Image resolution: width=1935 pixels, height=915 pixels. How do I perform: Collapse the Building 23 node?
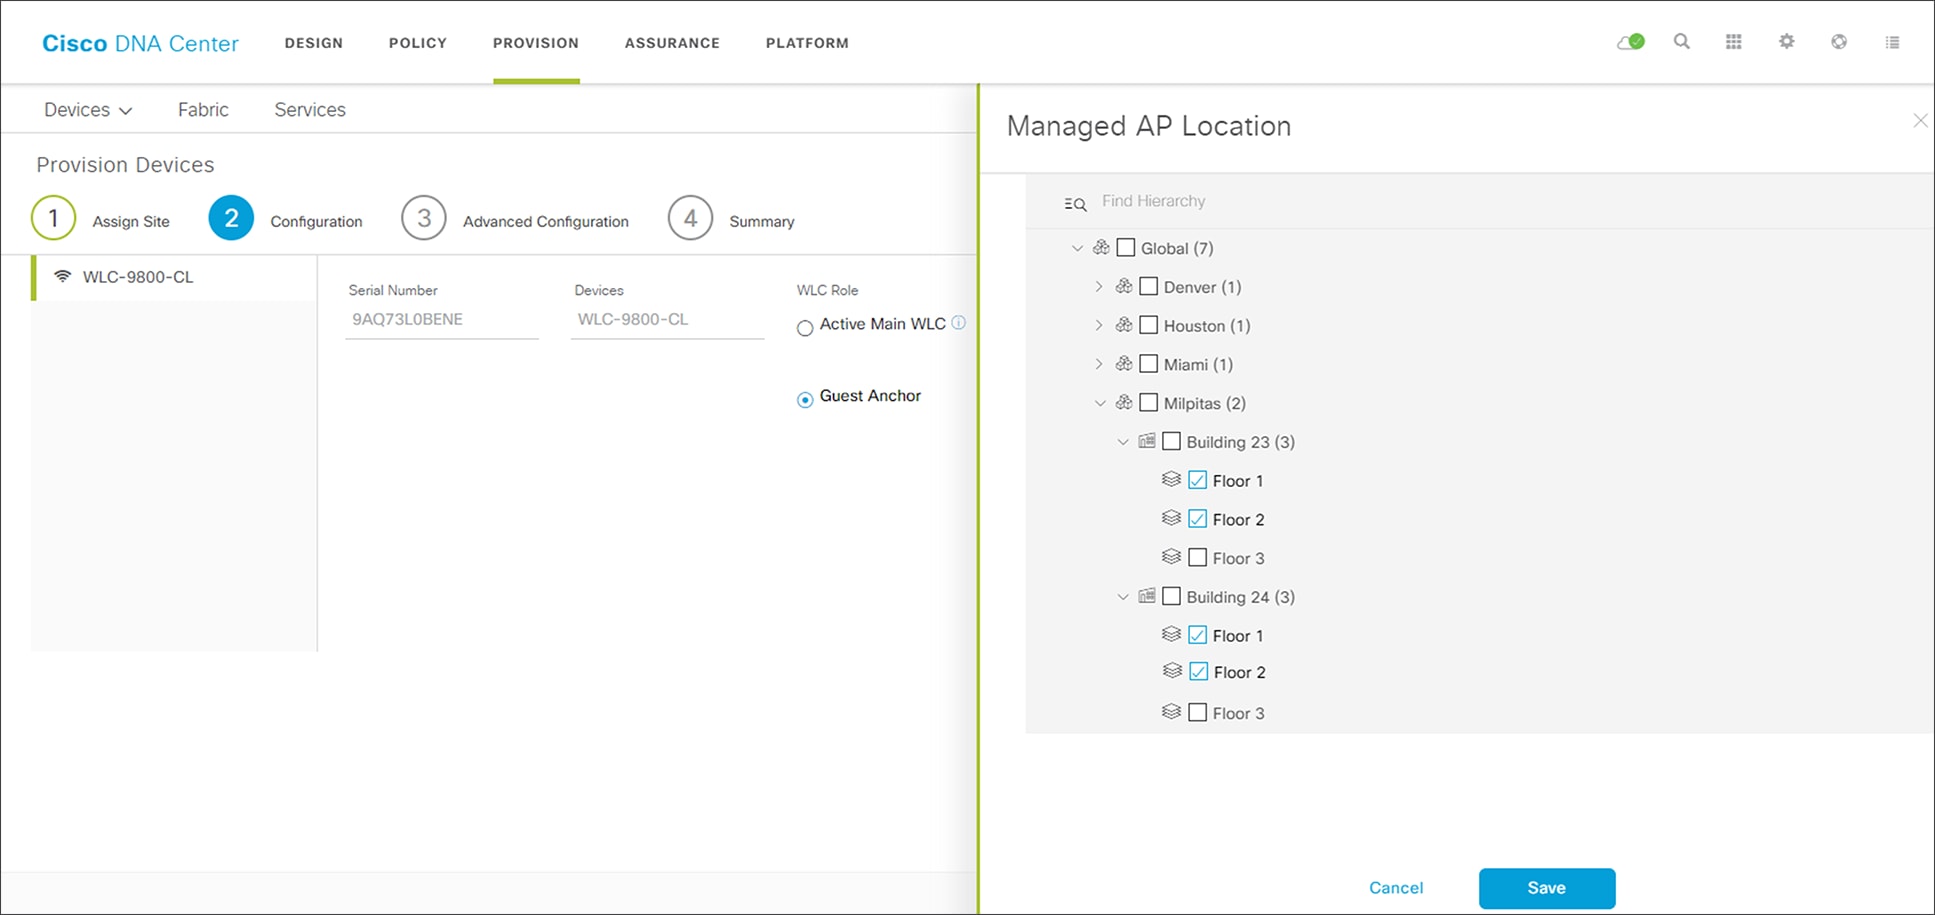[x=1123, y=442]
